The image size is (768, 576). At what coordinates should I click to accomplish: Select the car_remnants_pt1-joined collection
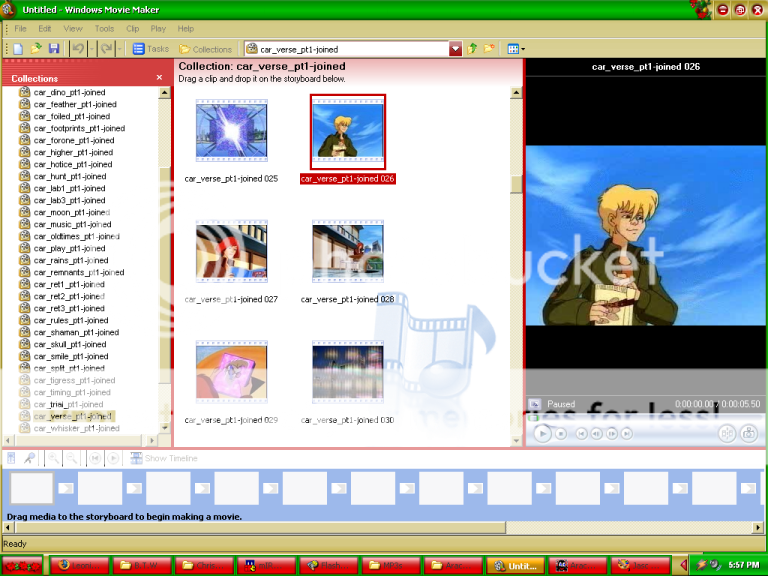(x=79, y=272)
